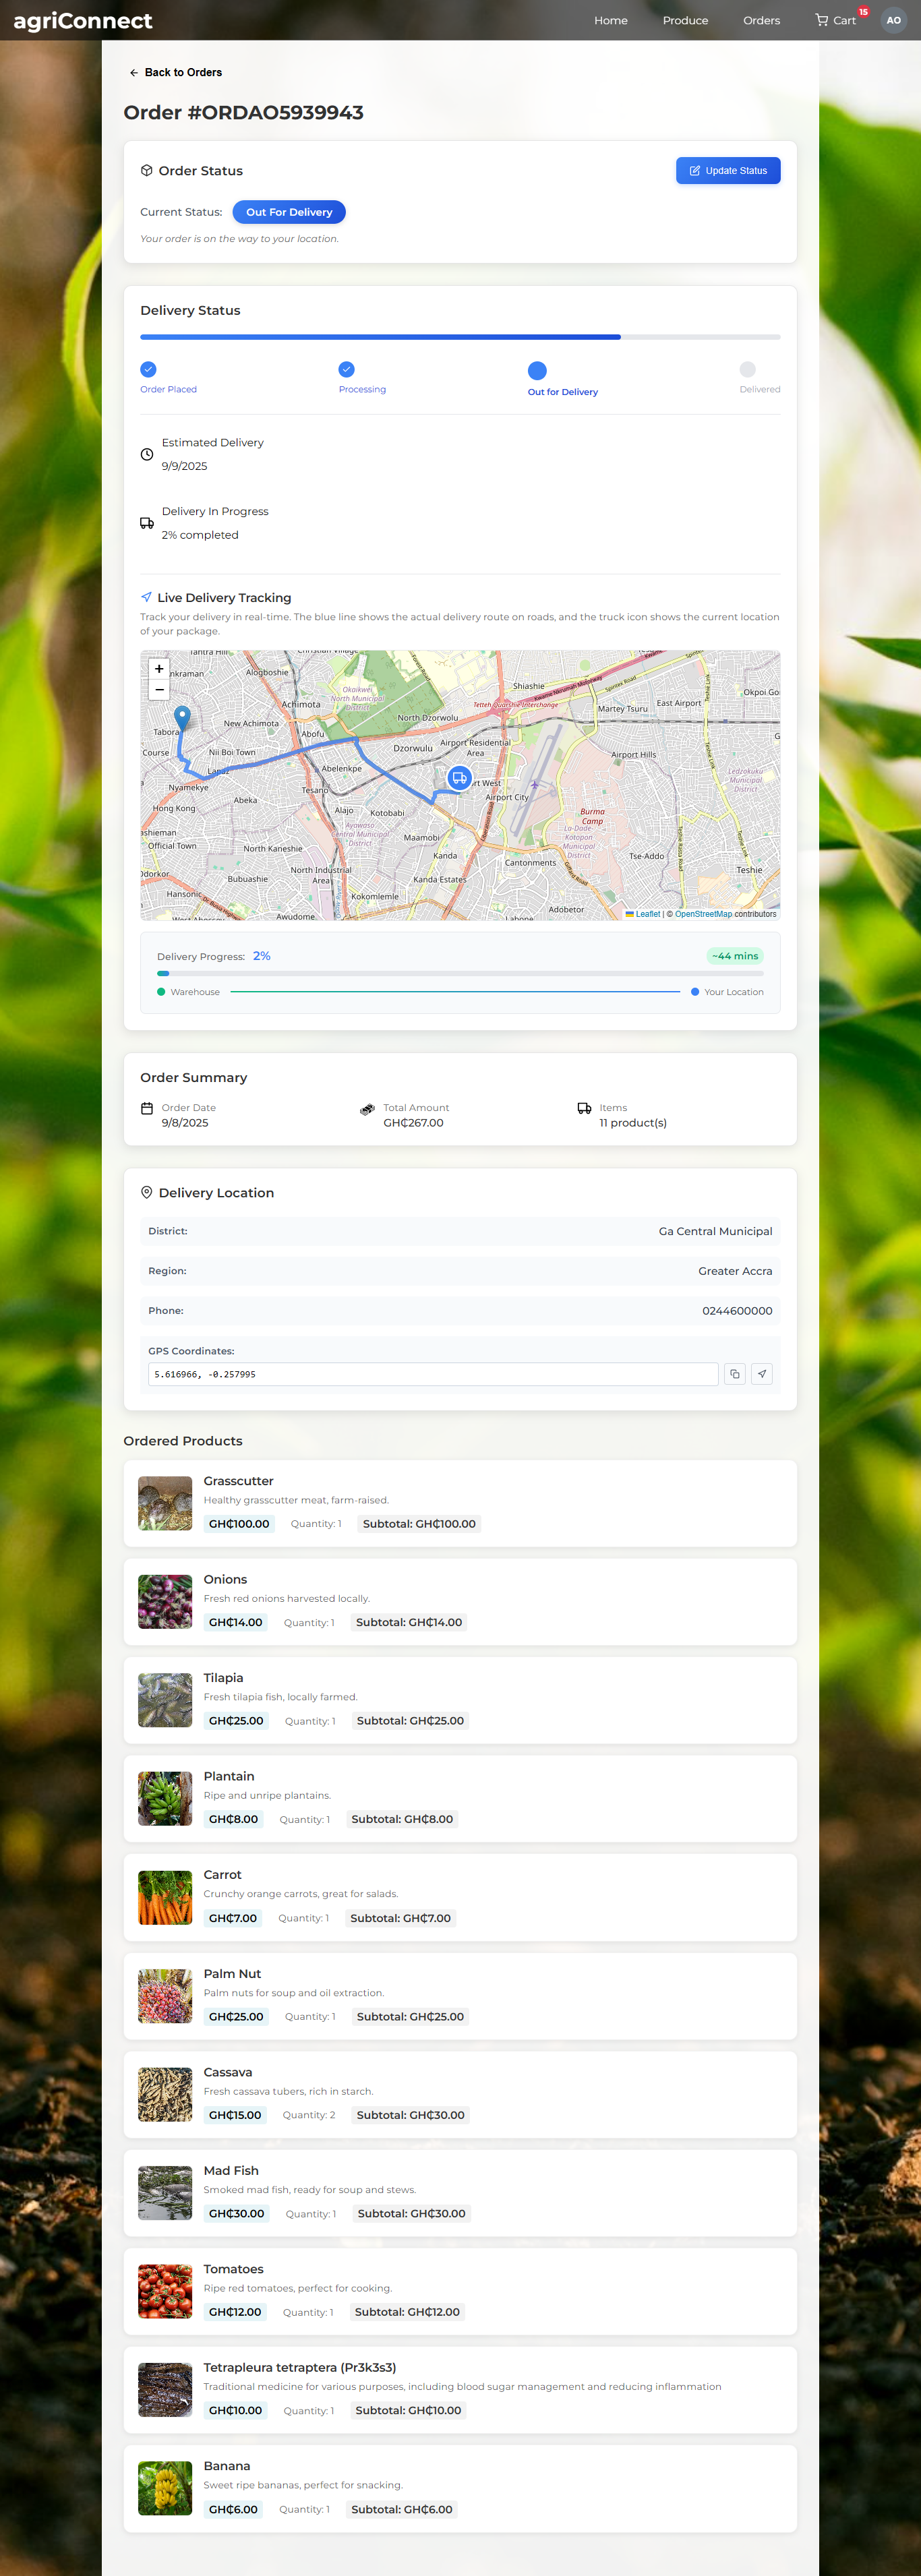Zoom in on the delivery map
Viewport: 921px width, 2576px height.
tap(159, 669)
